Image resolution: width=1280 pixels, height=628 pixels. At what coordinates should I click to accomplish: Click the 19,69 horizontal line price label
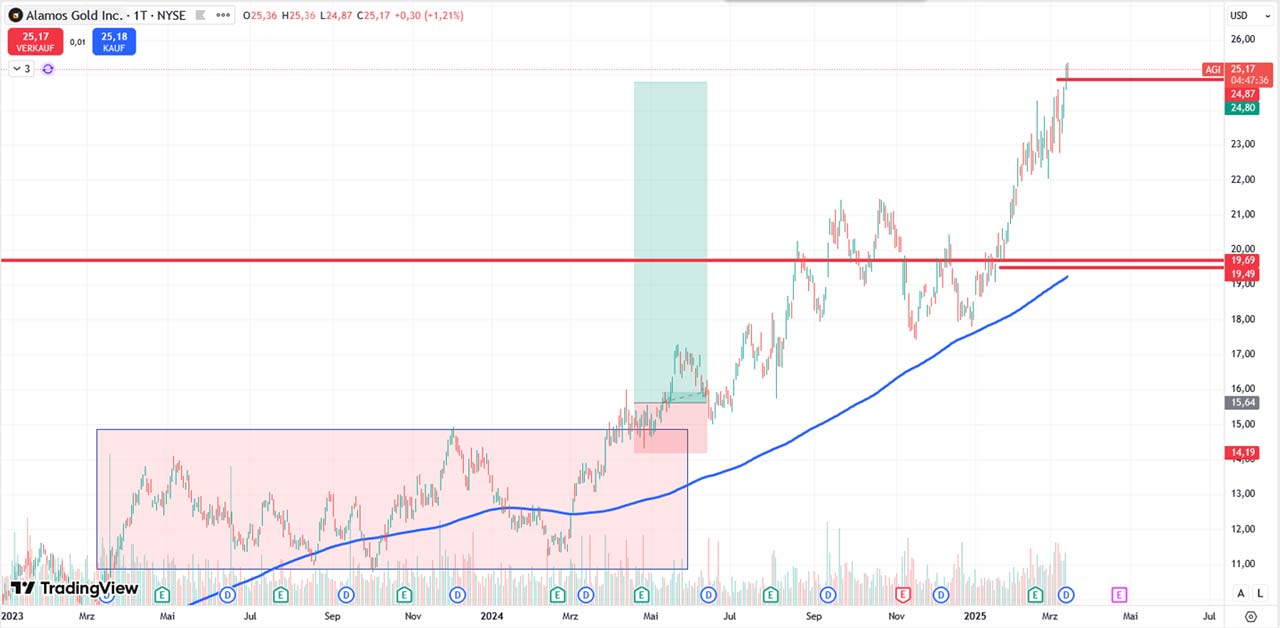pos(1243,260)
